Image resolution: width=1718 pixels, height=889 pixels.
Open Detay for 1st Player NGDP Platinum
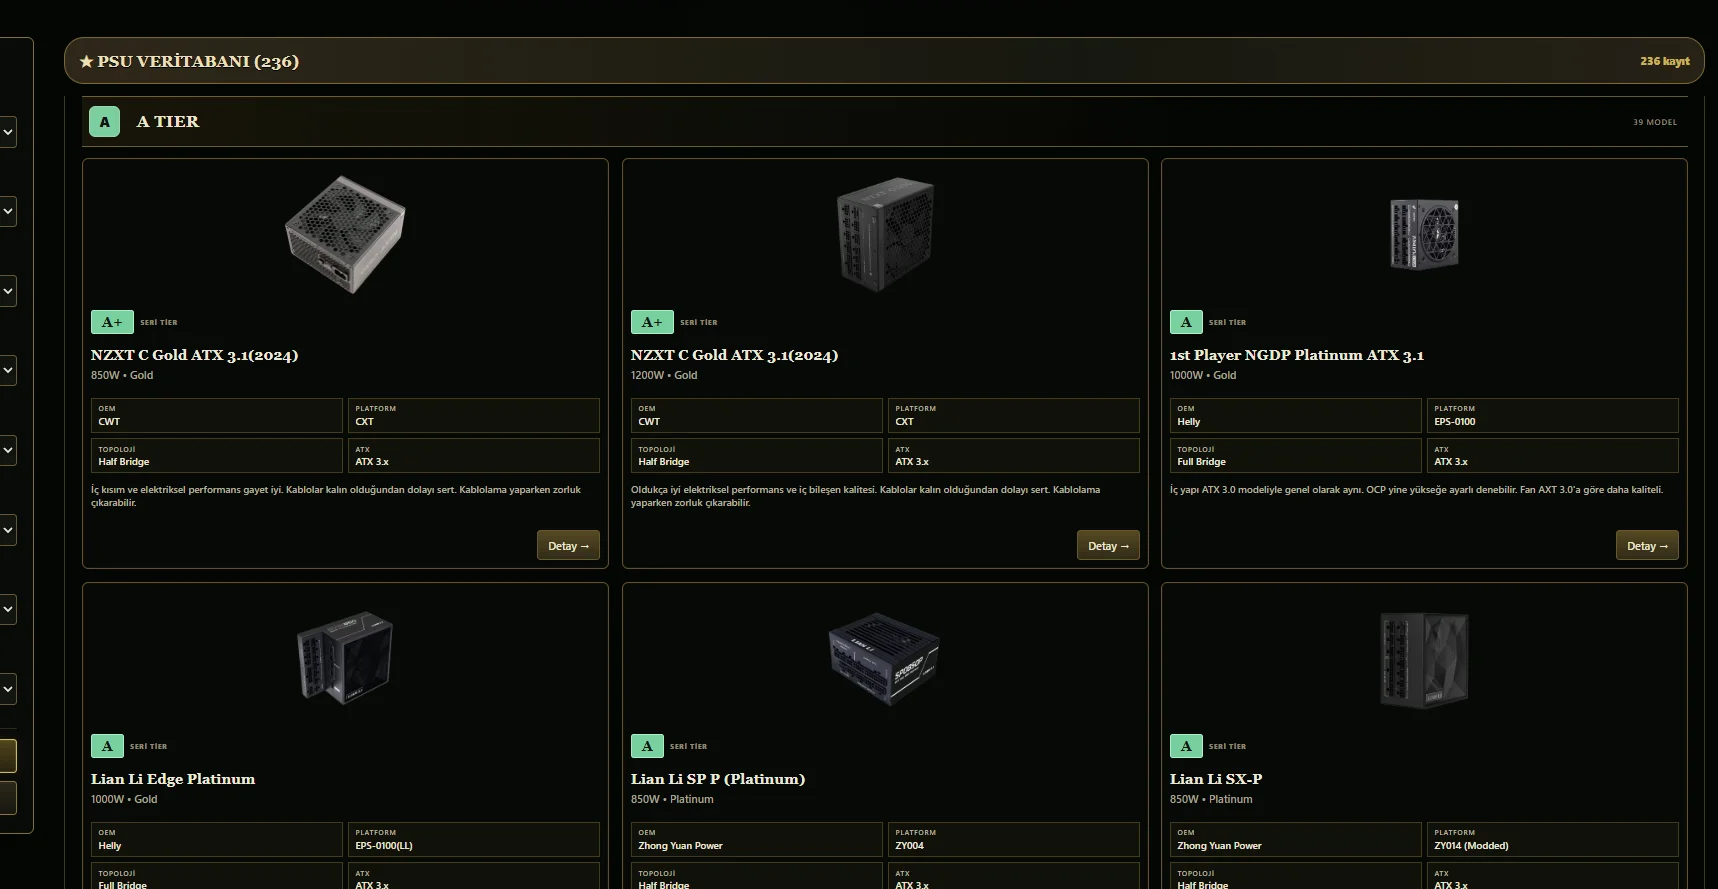pos(1647,545)
